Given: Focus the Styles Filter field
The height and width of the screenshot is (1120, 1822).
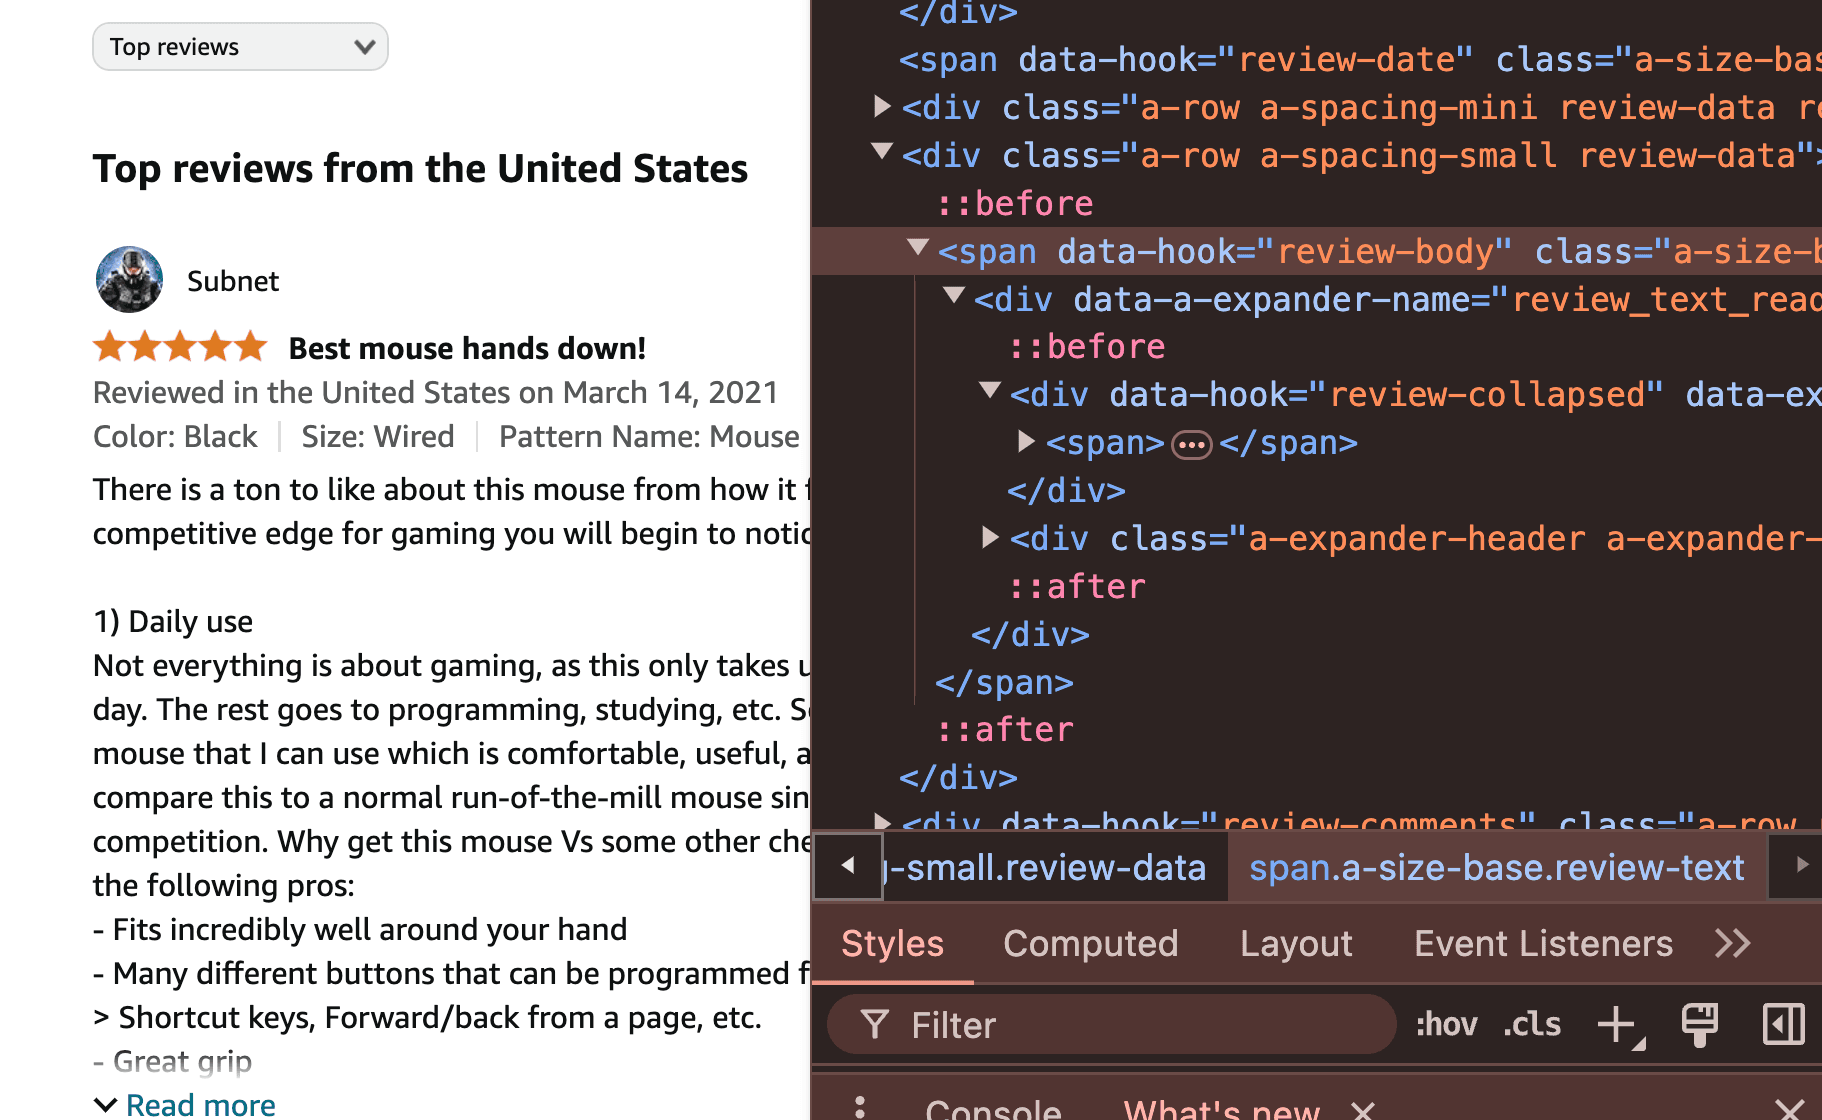Looking at the screenshot, I should click(x=1111, y=1025).
